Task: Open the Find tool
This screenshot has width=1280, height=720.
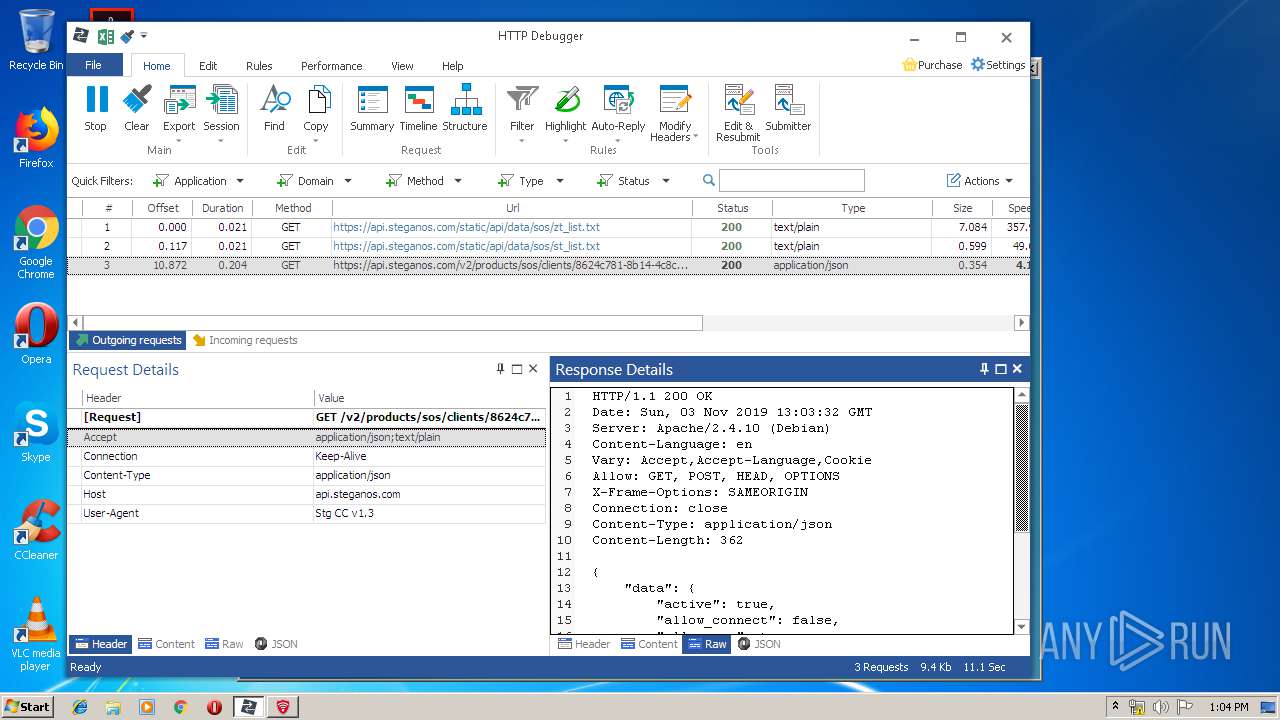Action: point(274,108)
